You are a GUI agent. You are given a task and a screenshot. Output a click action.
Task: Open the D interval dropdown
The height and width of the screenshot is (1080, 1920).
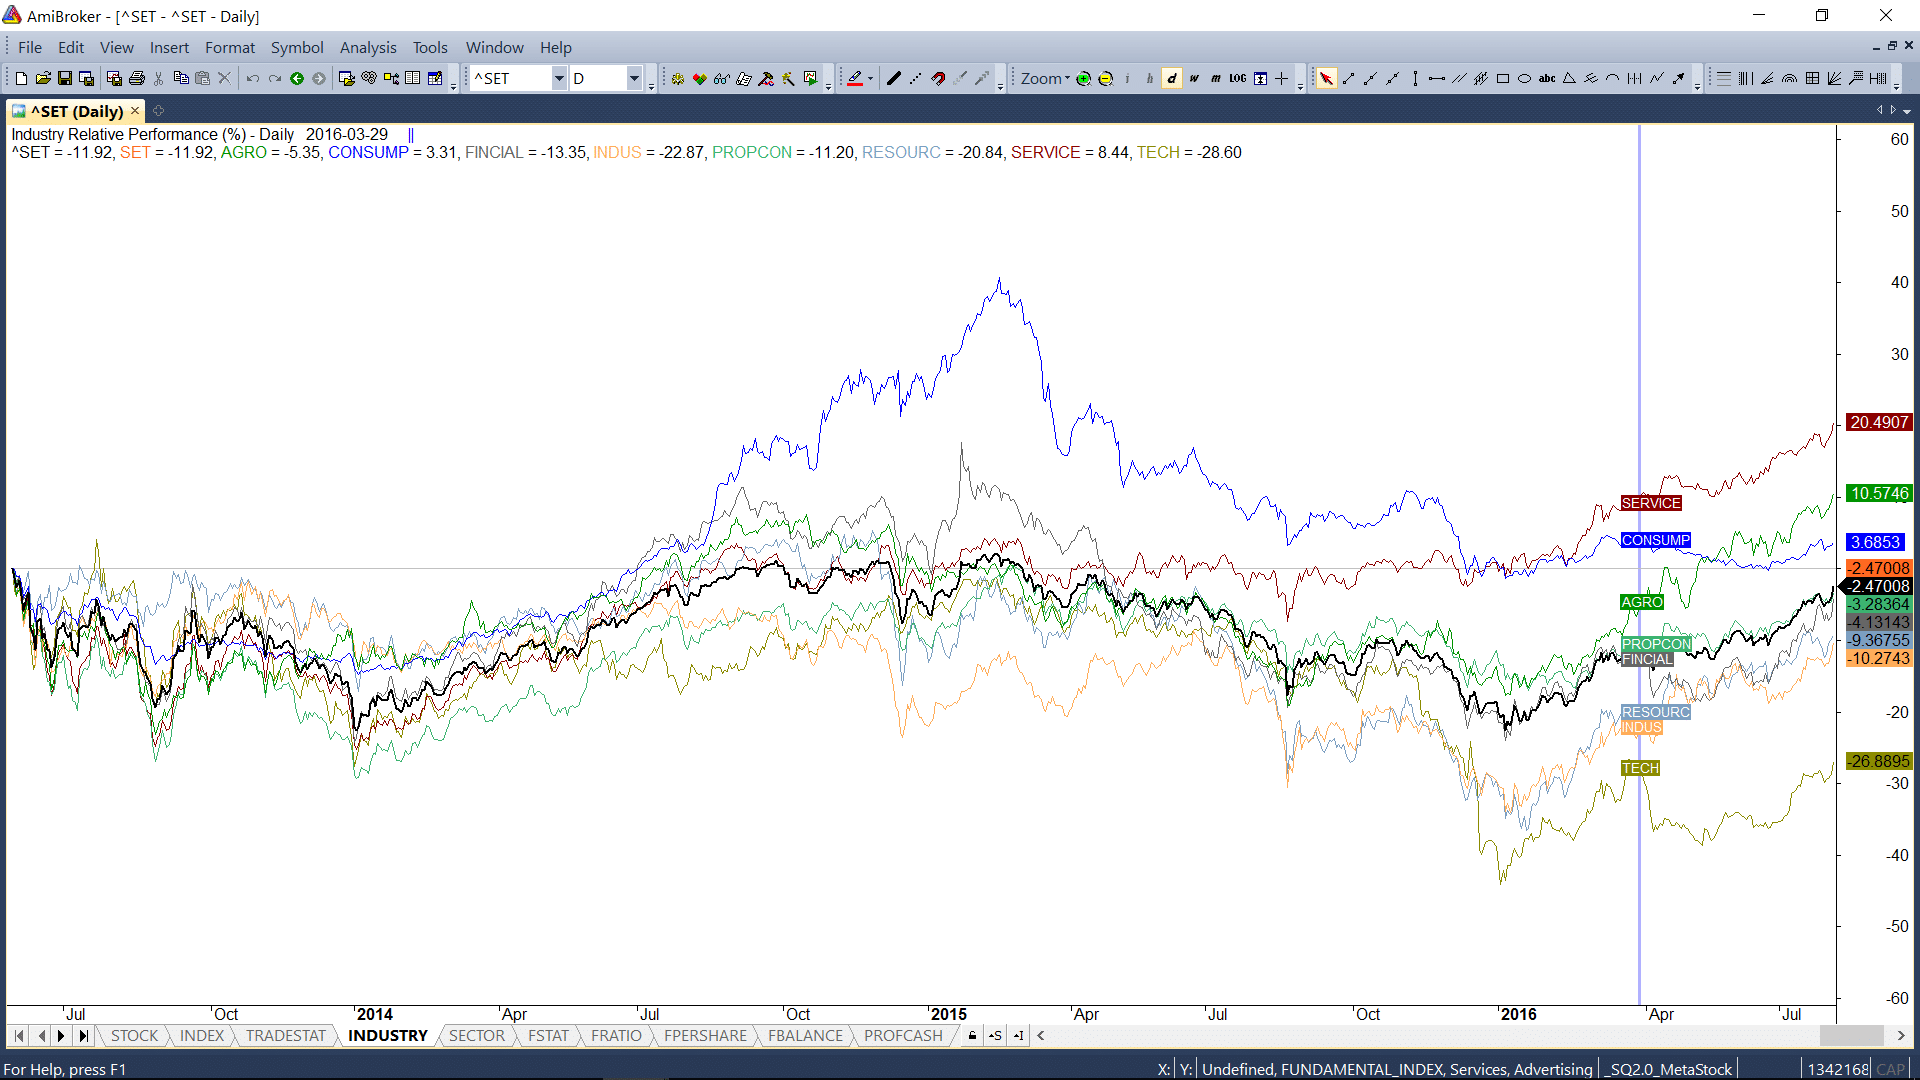(634, 78)
